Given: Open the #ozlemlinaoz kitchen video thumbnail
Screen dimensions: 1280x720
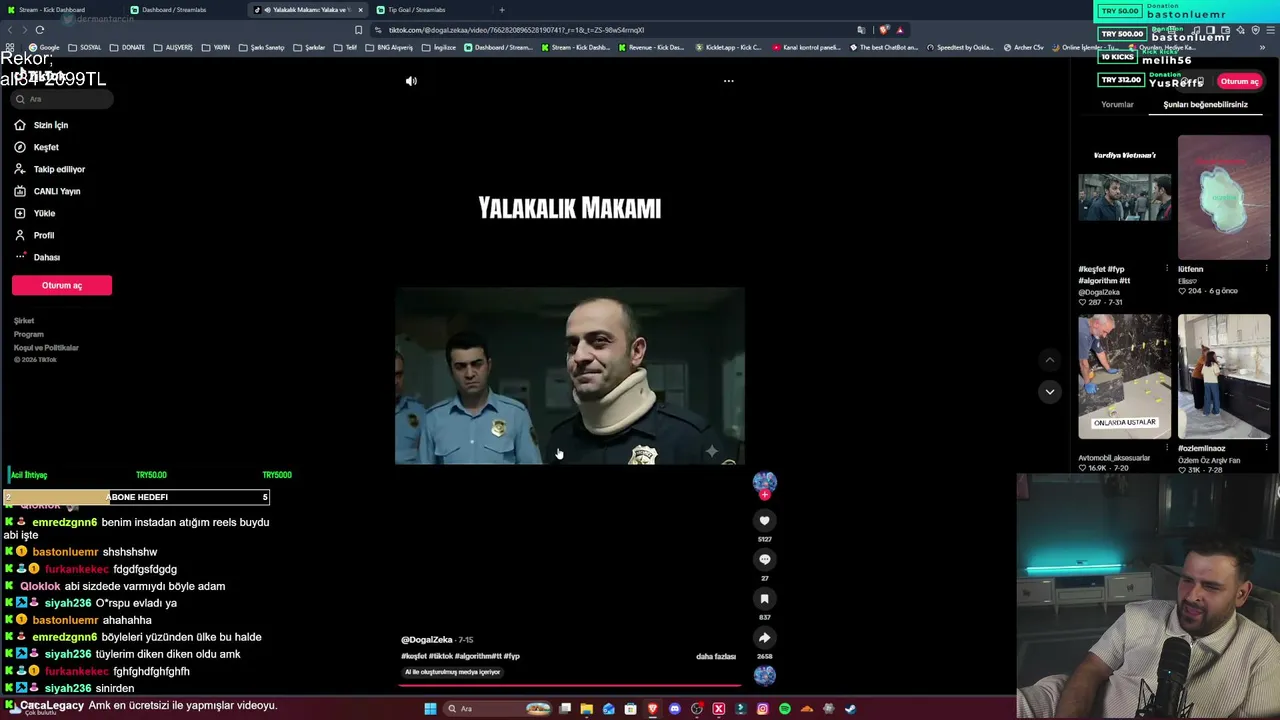Looking at the screenshot, I should (x=1224, y=377).
